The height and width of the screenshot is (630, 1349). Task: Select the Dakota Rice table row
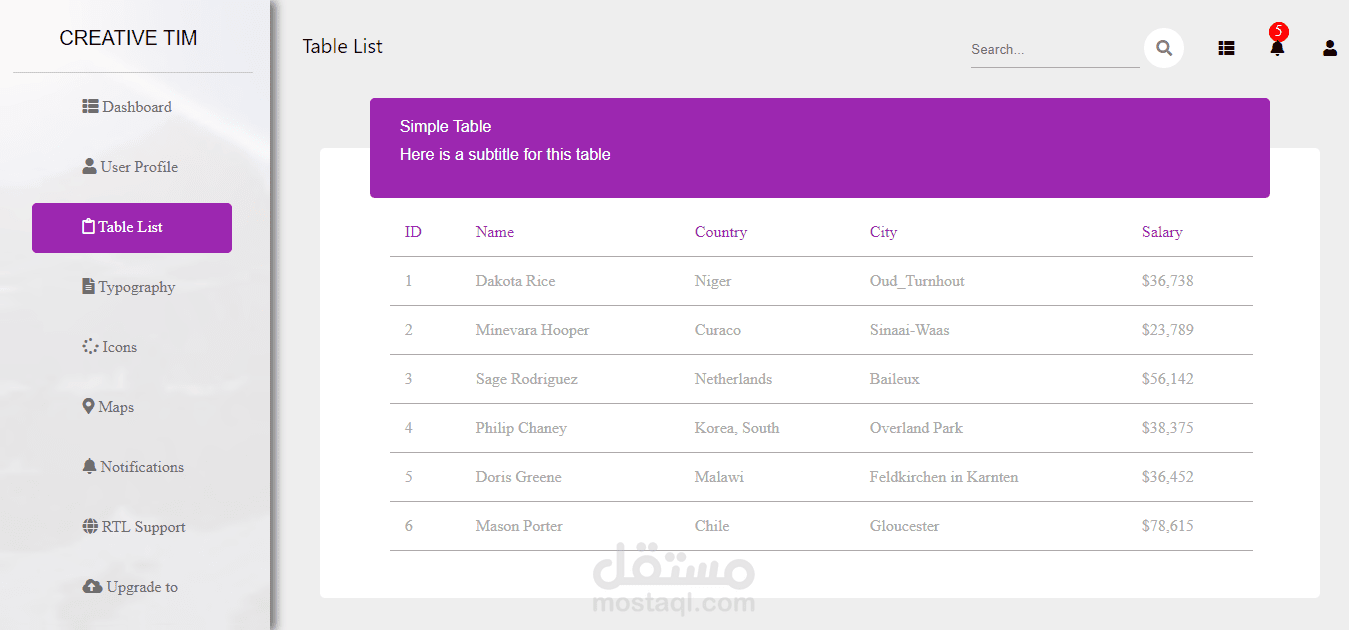coord(820,281)
